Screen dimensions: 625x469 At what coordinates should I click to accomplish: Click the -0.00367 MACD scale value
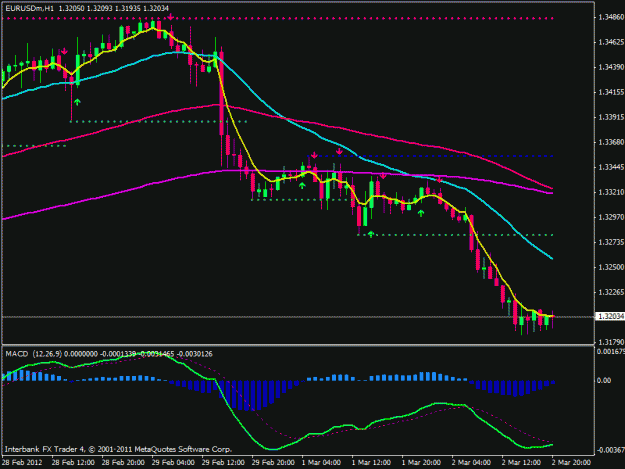[610, 450]
